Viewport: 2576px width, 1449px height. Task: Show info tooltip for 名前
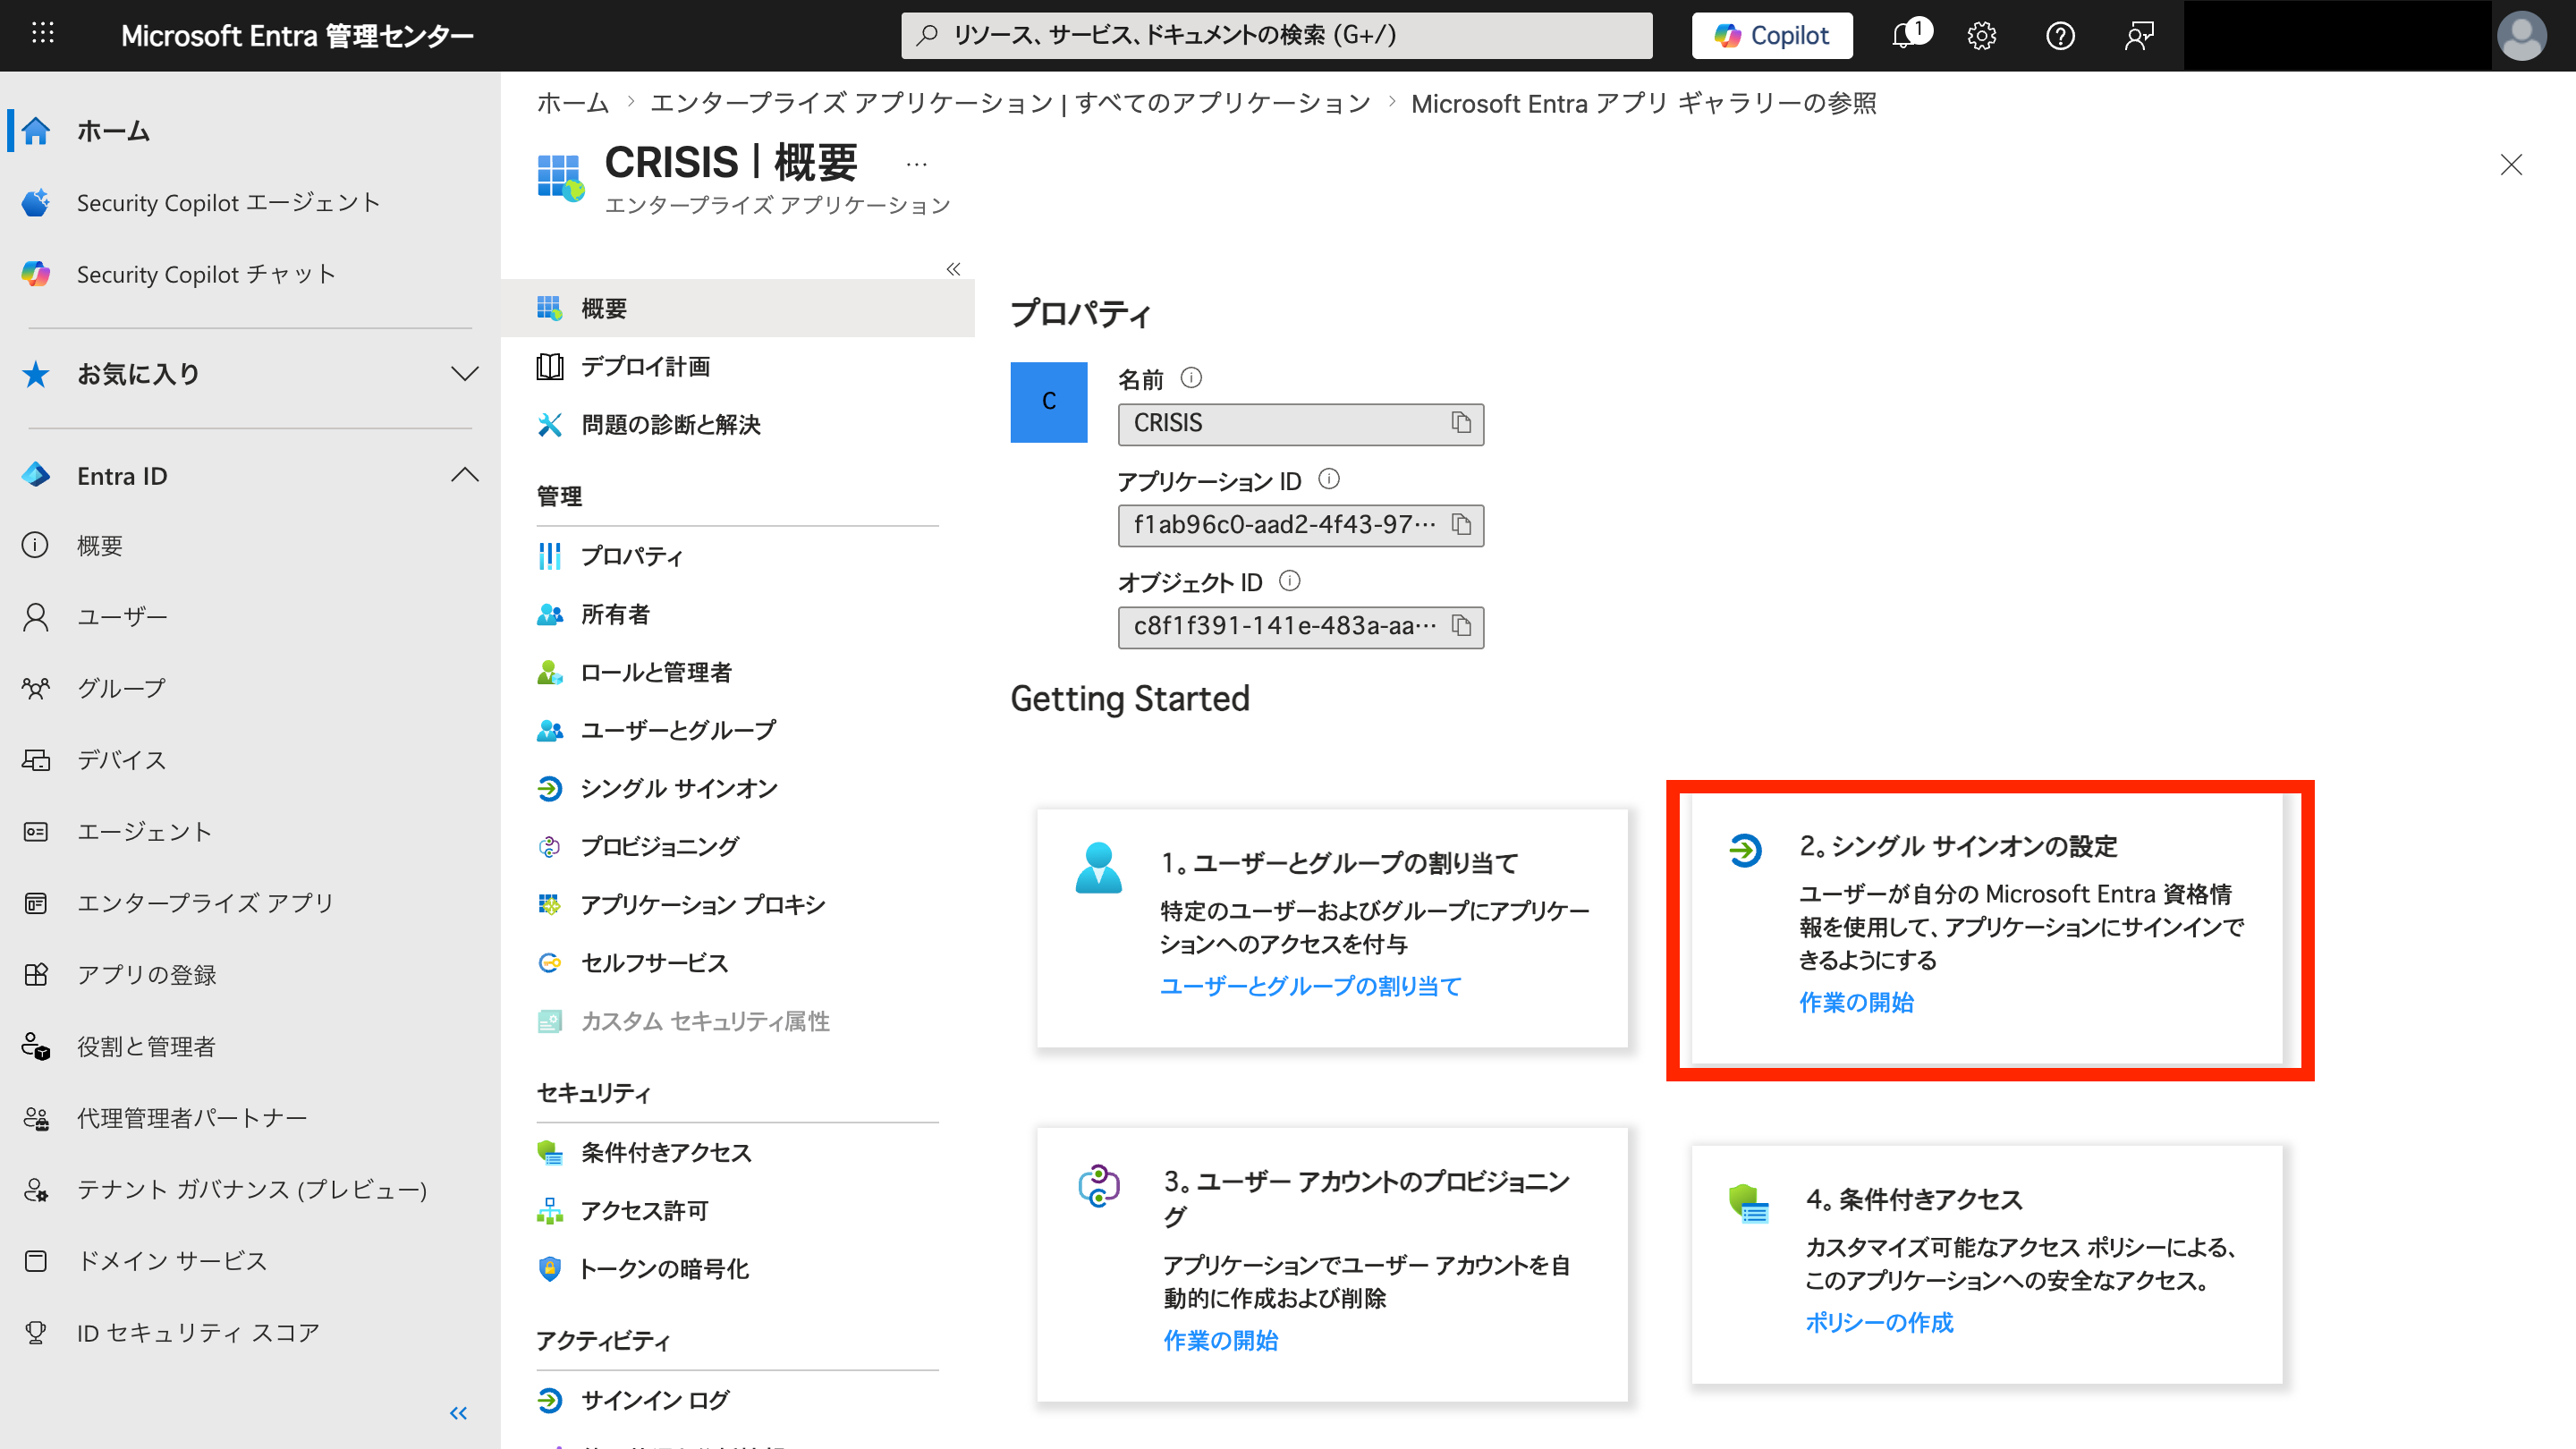click(1191, 378)
